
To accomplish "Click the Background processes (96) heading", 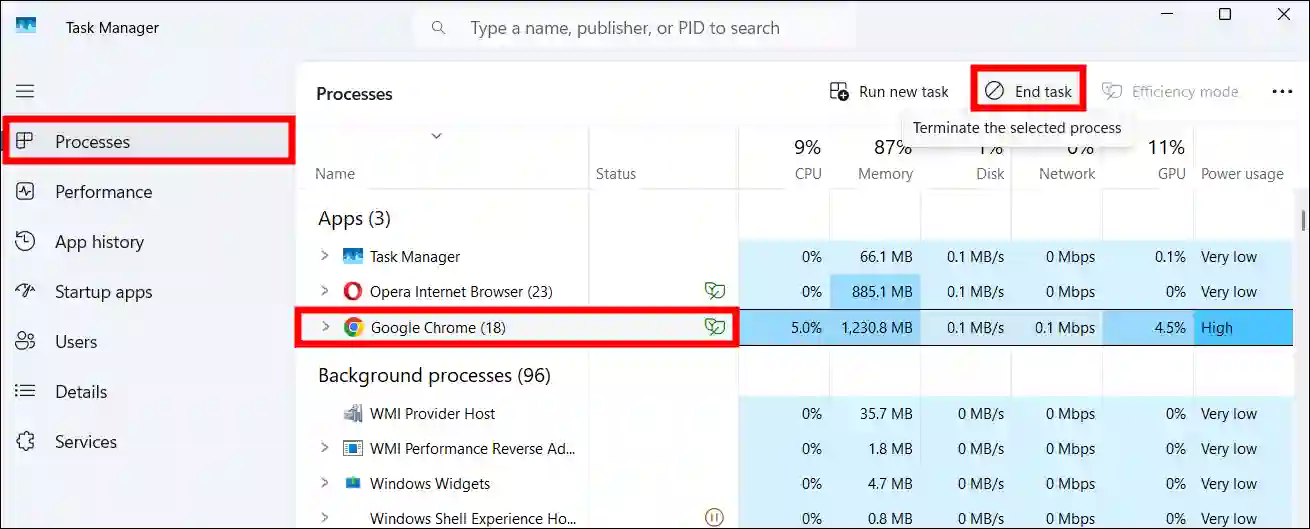I will click(434, 375).
